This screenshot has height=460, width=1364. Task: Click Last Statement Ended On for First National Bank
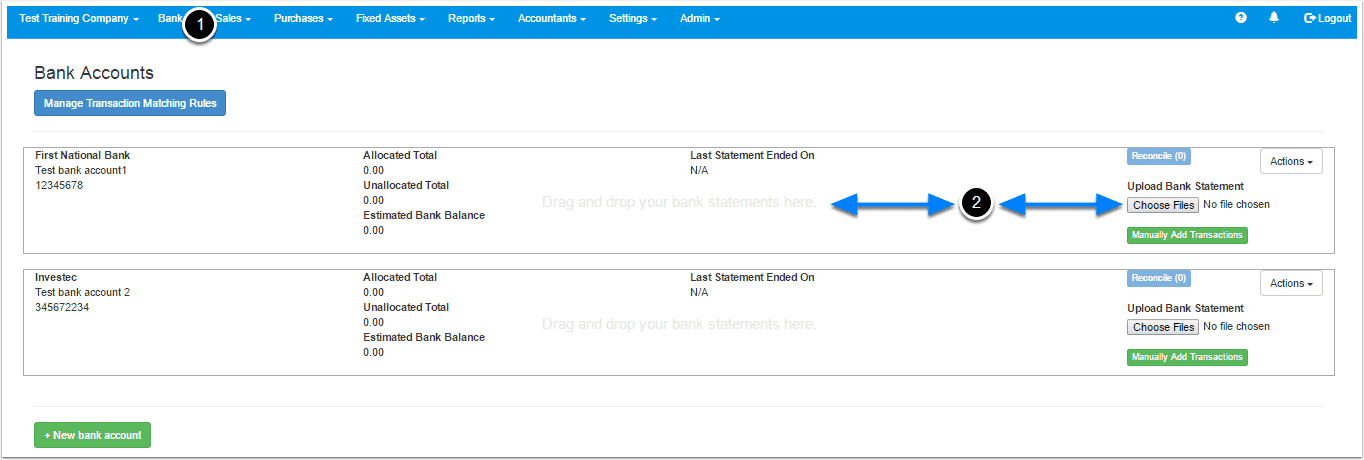tap(752, 155)
